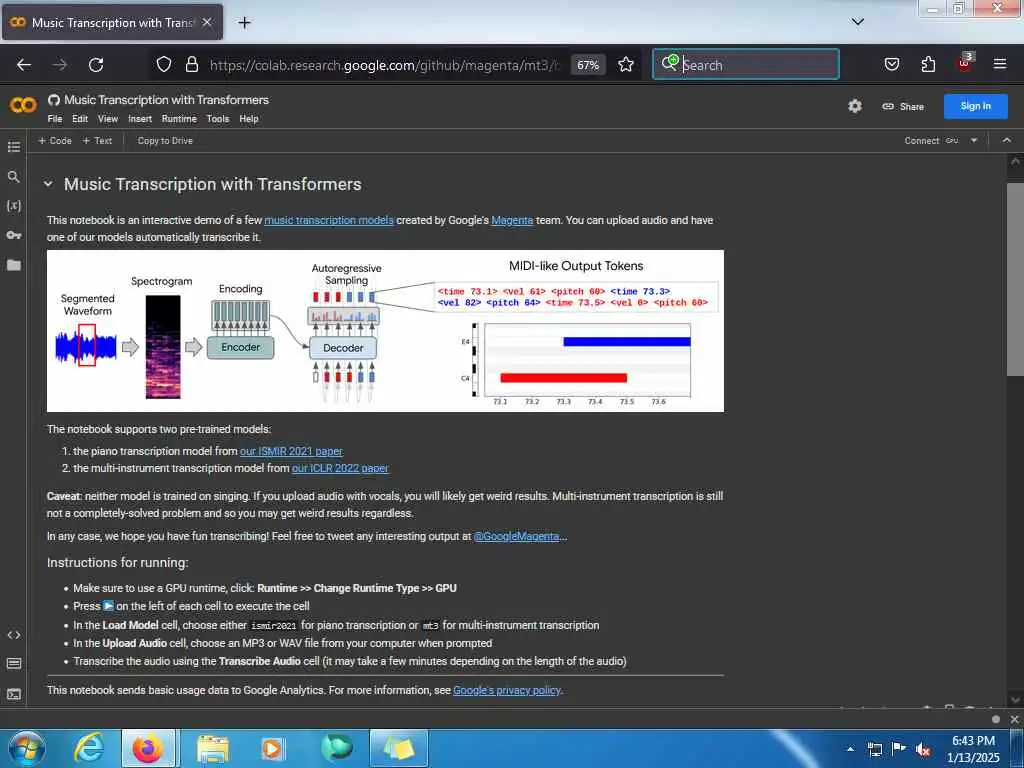The height and width of the screenshot is (768, 1024).
Task: Click the 6:43 PM taskbar clock
Action: point(973,748)
